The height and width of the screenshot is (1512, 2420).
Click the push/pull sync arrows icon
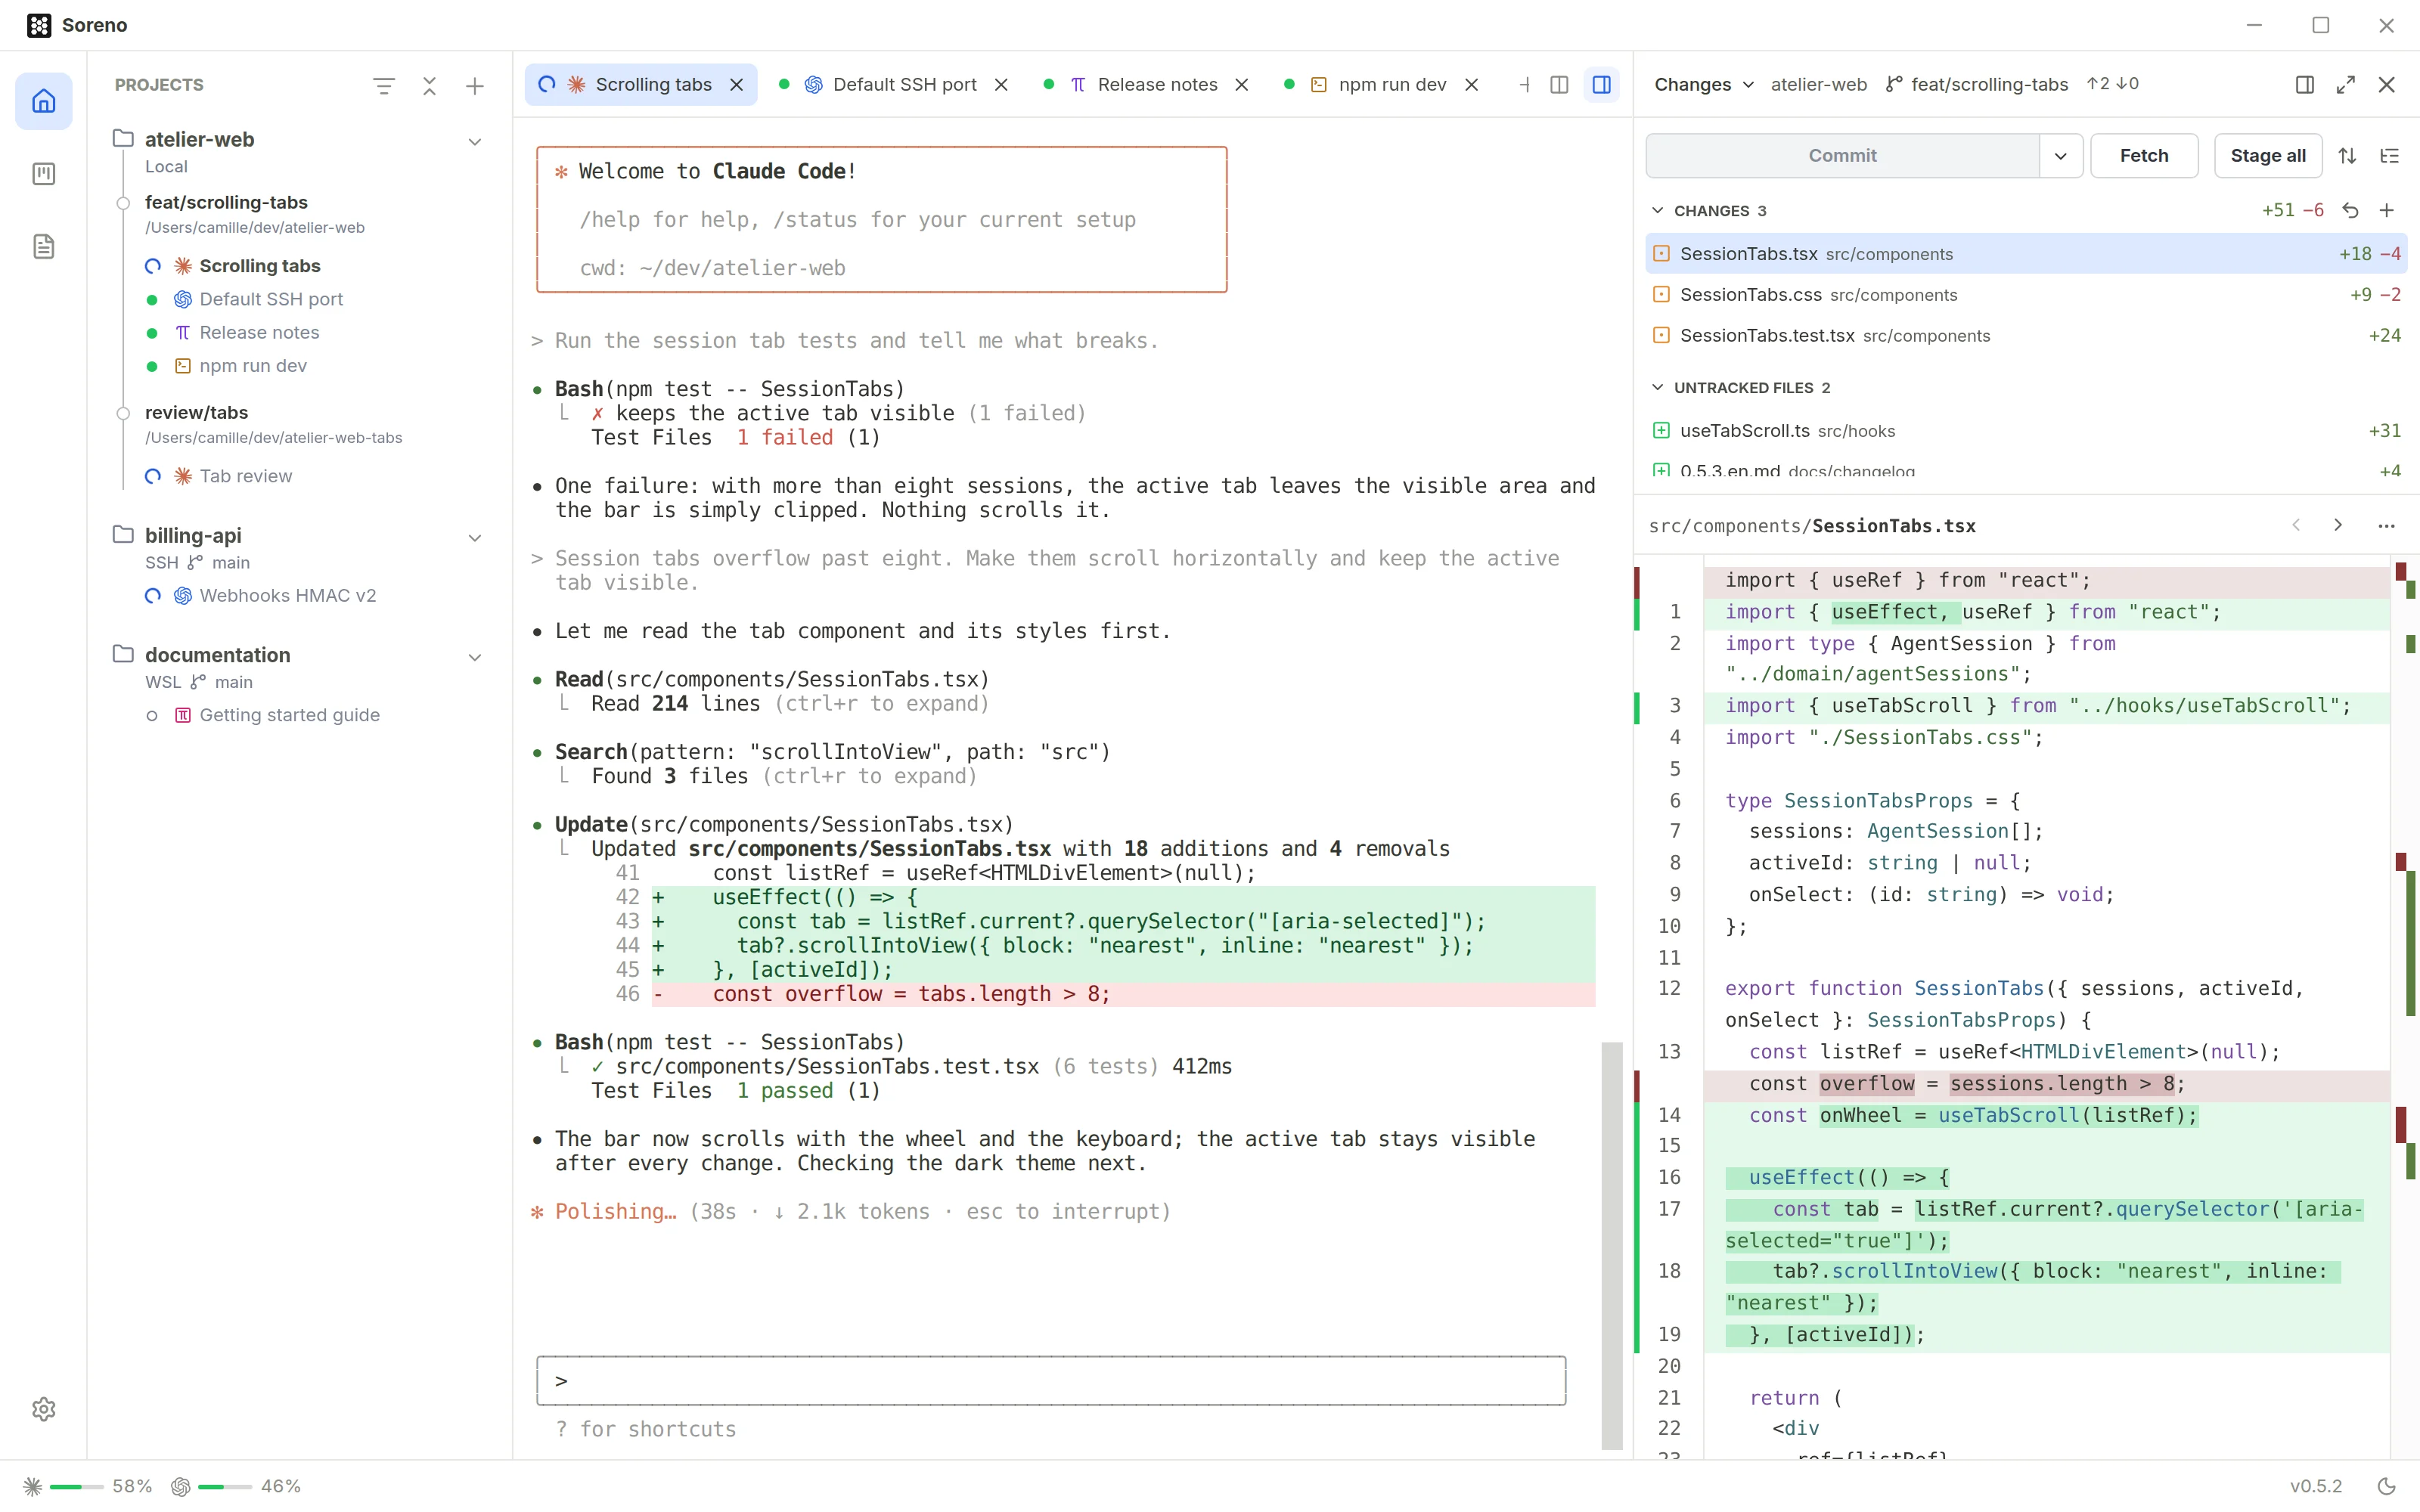[2348, 156]
